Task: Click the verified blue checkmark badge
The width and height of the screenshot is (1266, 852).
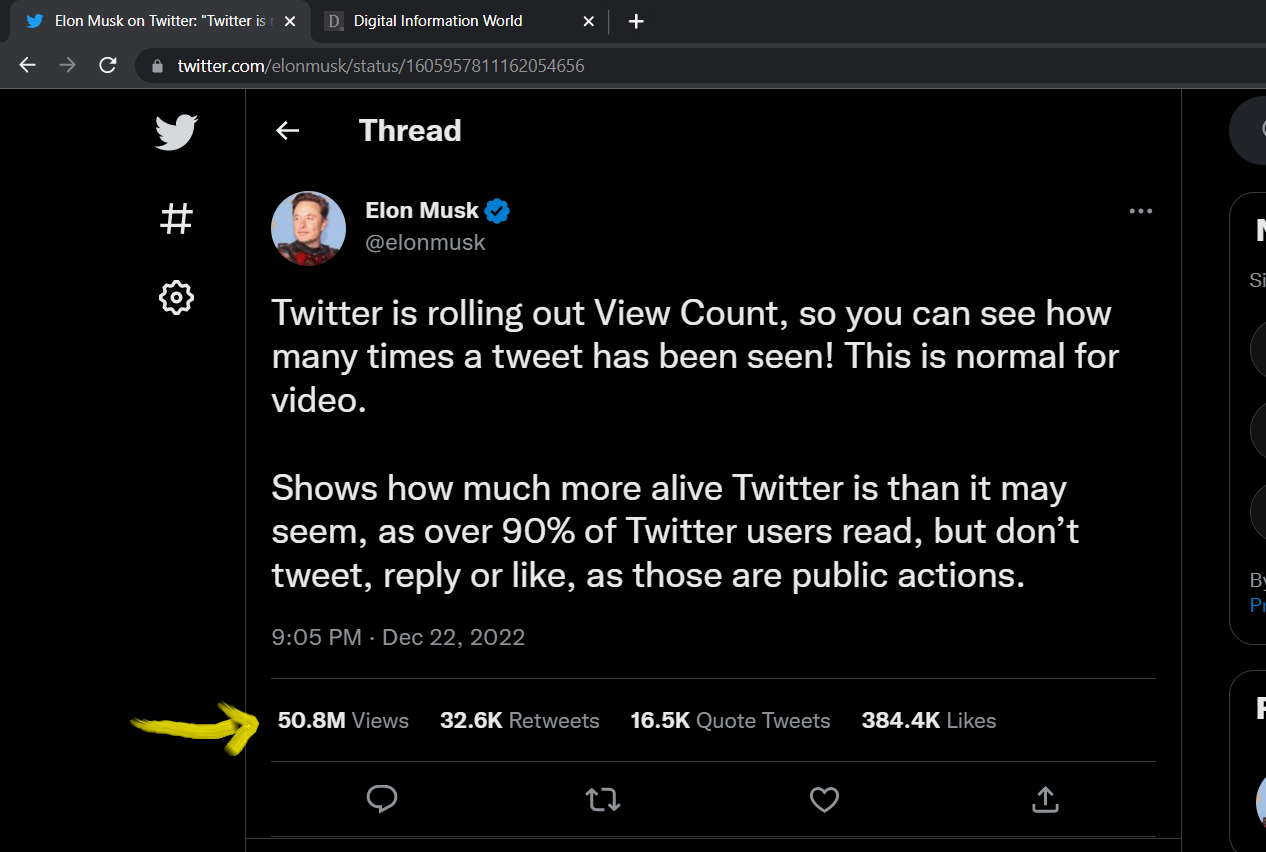Action: tap(497, 211)
